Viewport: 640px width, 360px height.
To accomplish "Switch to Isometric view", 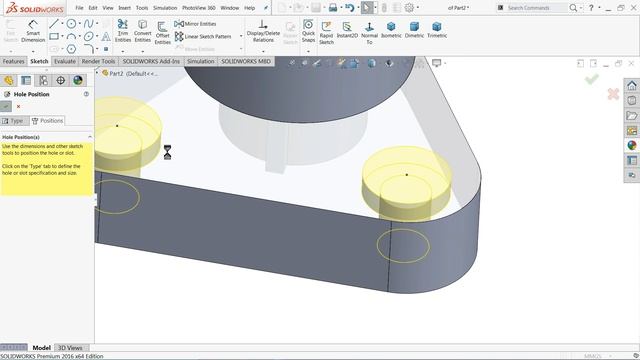I will click(x=391, y=30).
